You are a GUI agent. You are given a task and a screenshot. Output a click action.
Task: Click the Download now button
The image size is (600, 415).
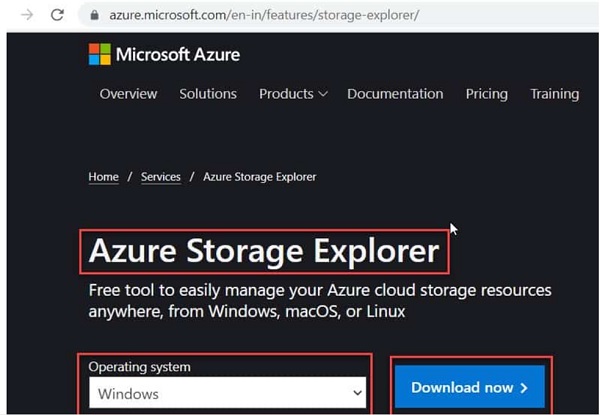(470, 387)
